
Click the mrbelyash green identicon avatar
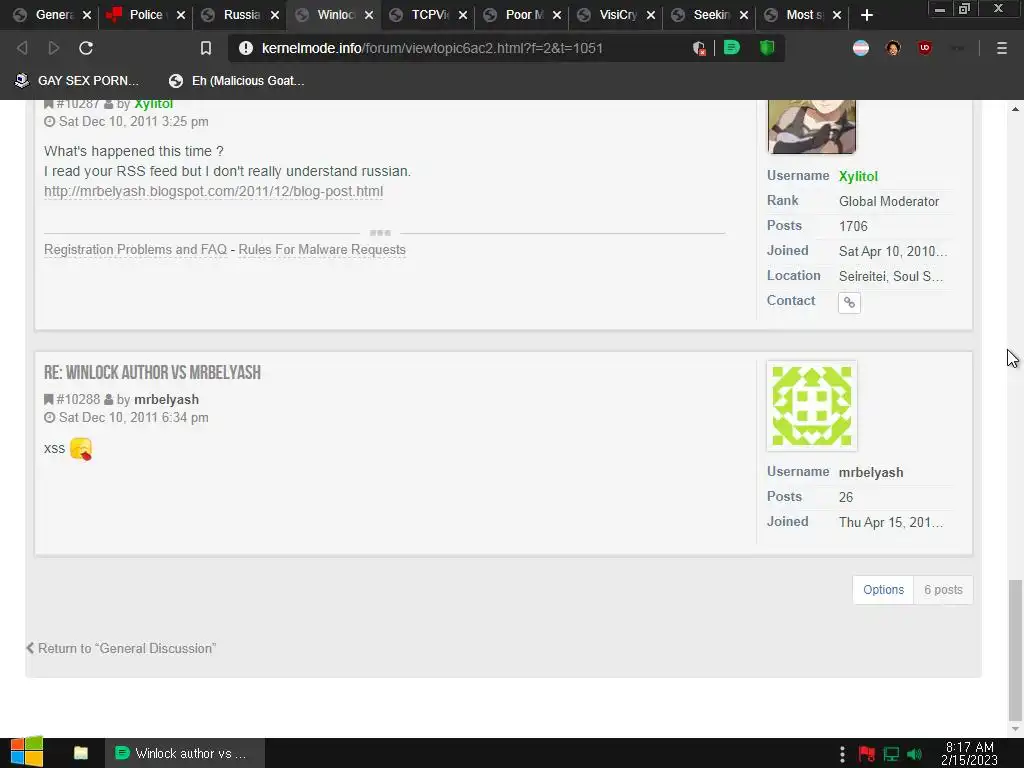coord(812,406)
